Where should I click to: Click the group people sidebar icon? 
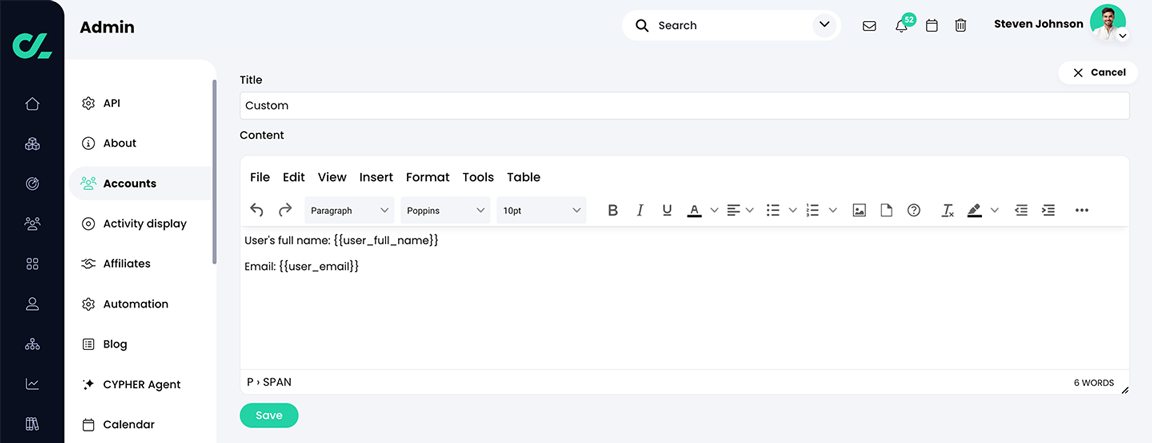pos(32,223)
